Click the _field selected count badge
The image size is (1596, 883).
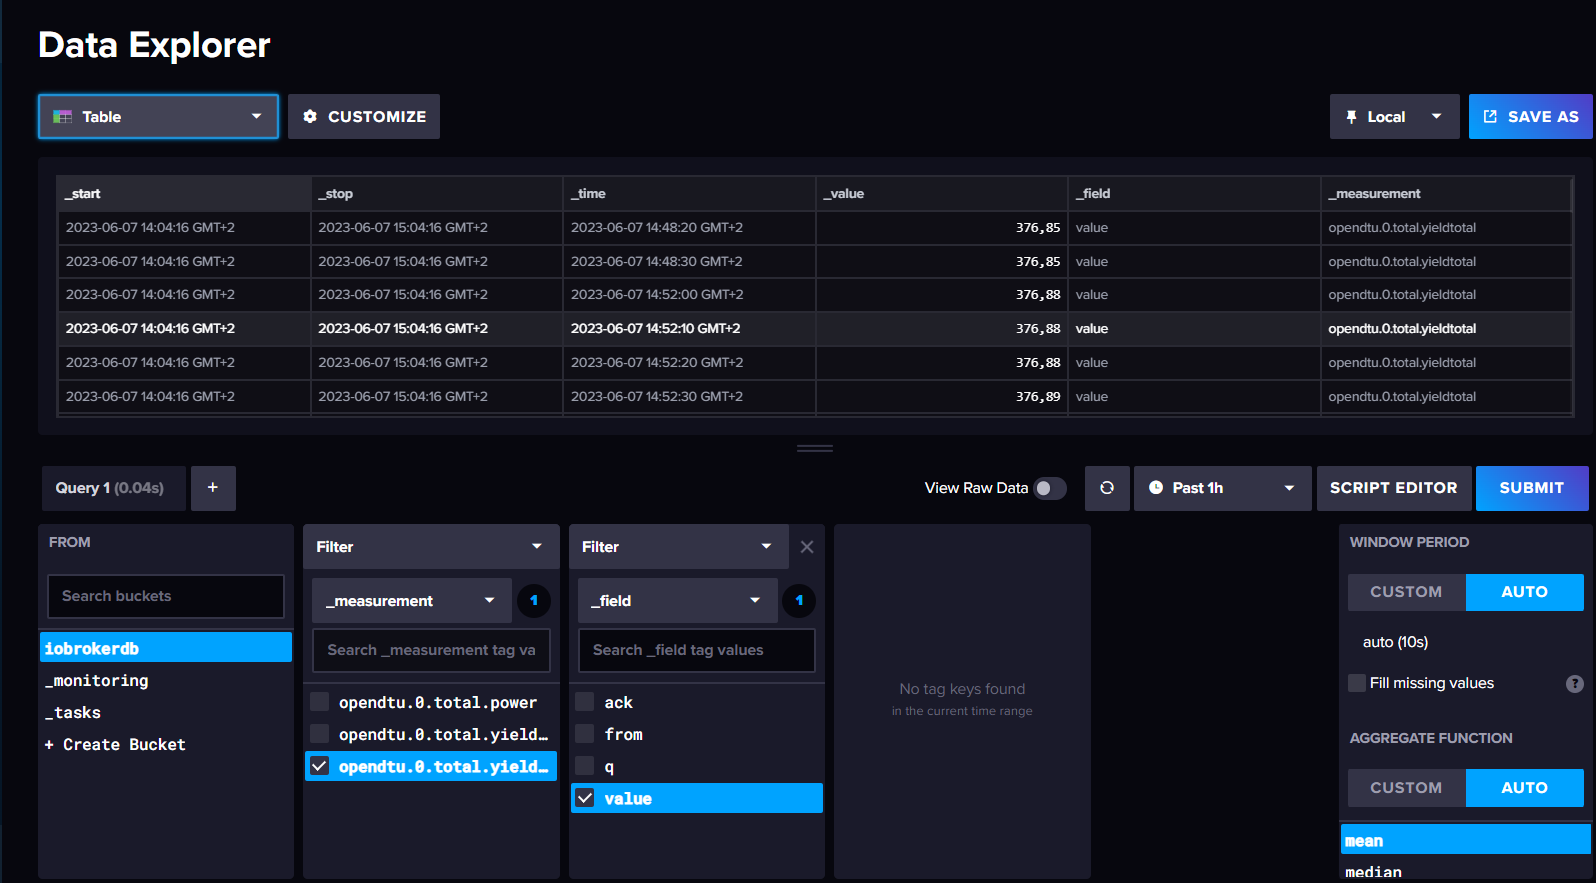[x=799, y=601]
